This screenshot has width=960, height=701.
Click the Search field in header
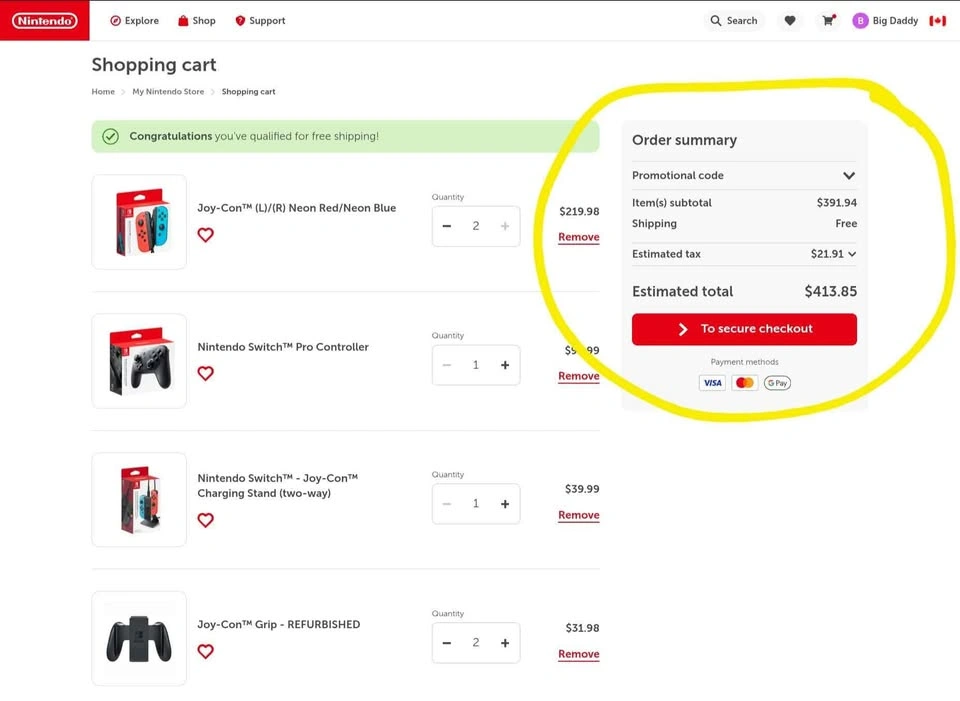[x=734, y=21]
